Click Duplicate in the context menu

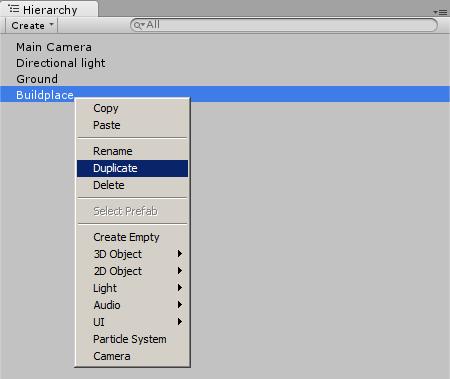[x=132, y=168]
